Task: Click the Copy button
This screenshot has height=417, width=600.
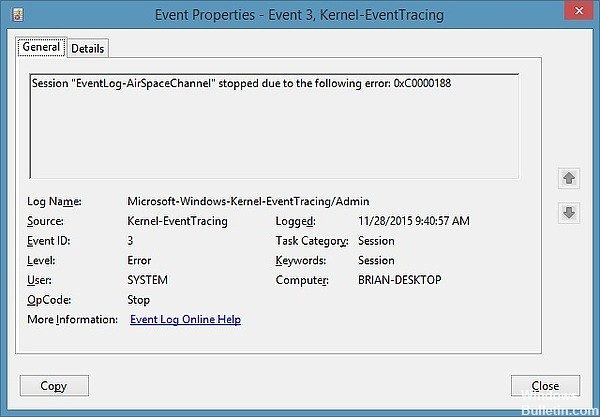Action: coord(54,386)
